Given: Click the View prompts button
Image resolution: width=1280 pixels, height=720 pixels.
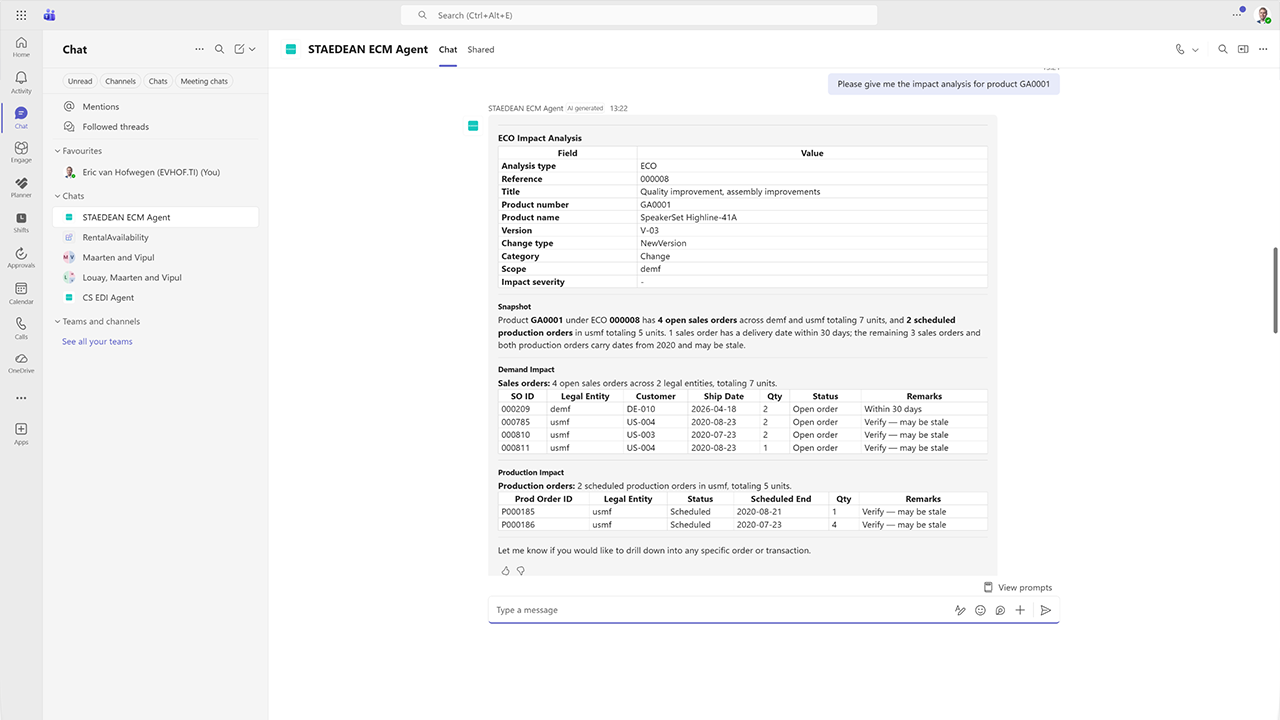Looking at the screenshot, I should 1017,587.
